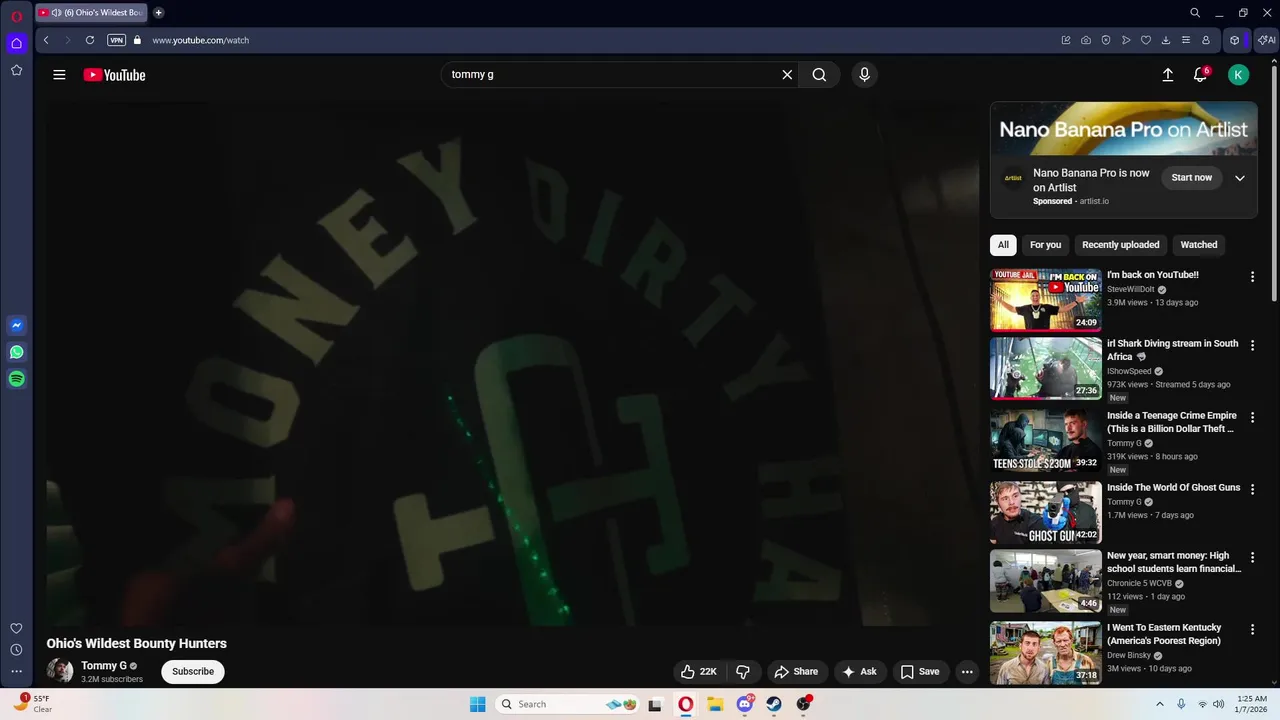Screen dimensions: 1280x720
Task: Open Opera home sidebar icon
Action: pyautogui.click(x=16, y=43)
